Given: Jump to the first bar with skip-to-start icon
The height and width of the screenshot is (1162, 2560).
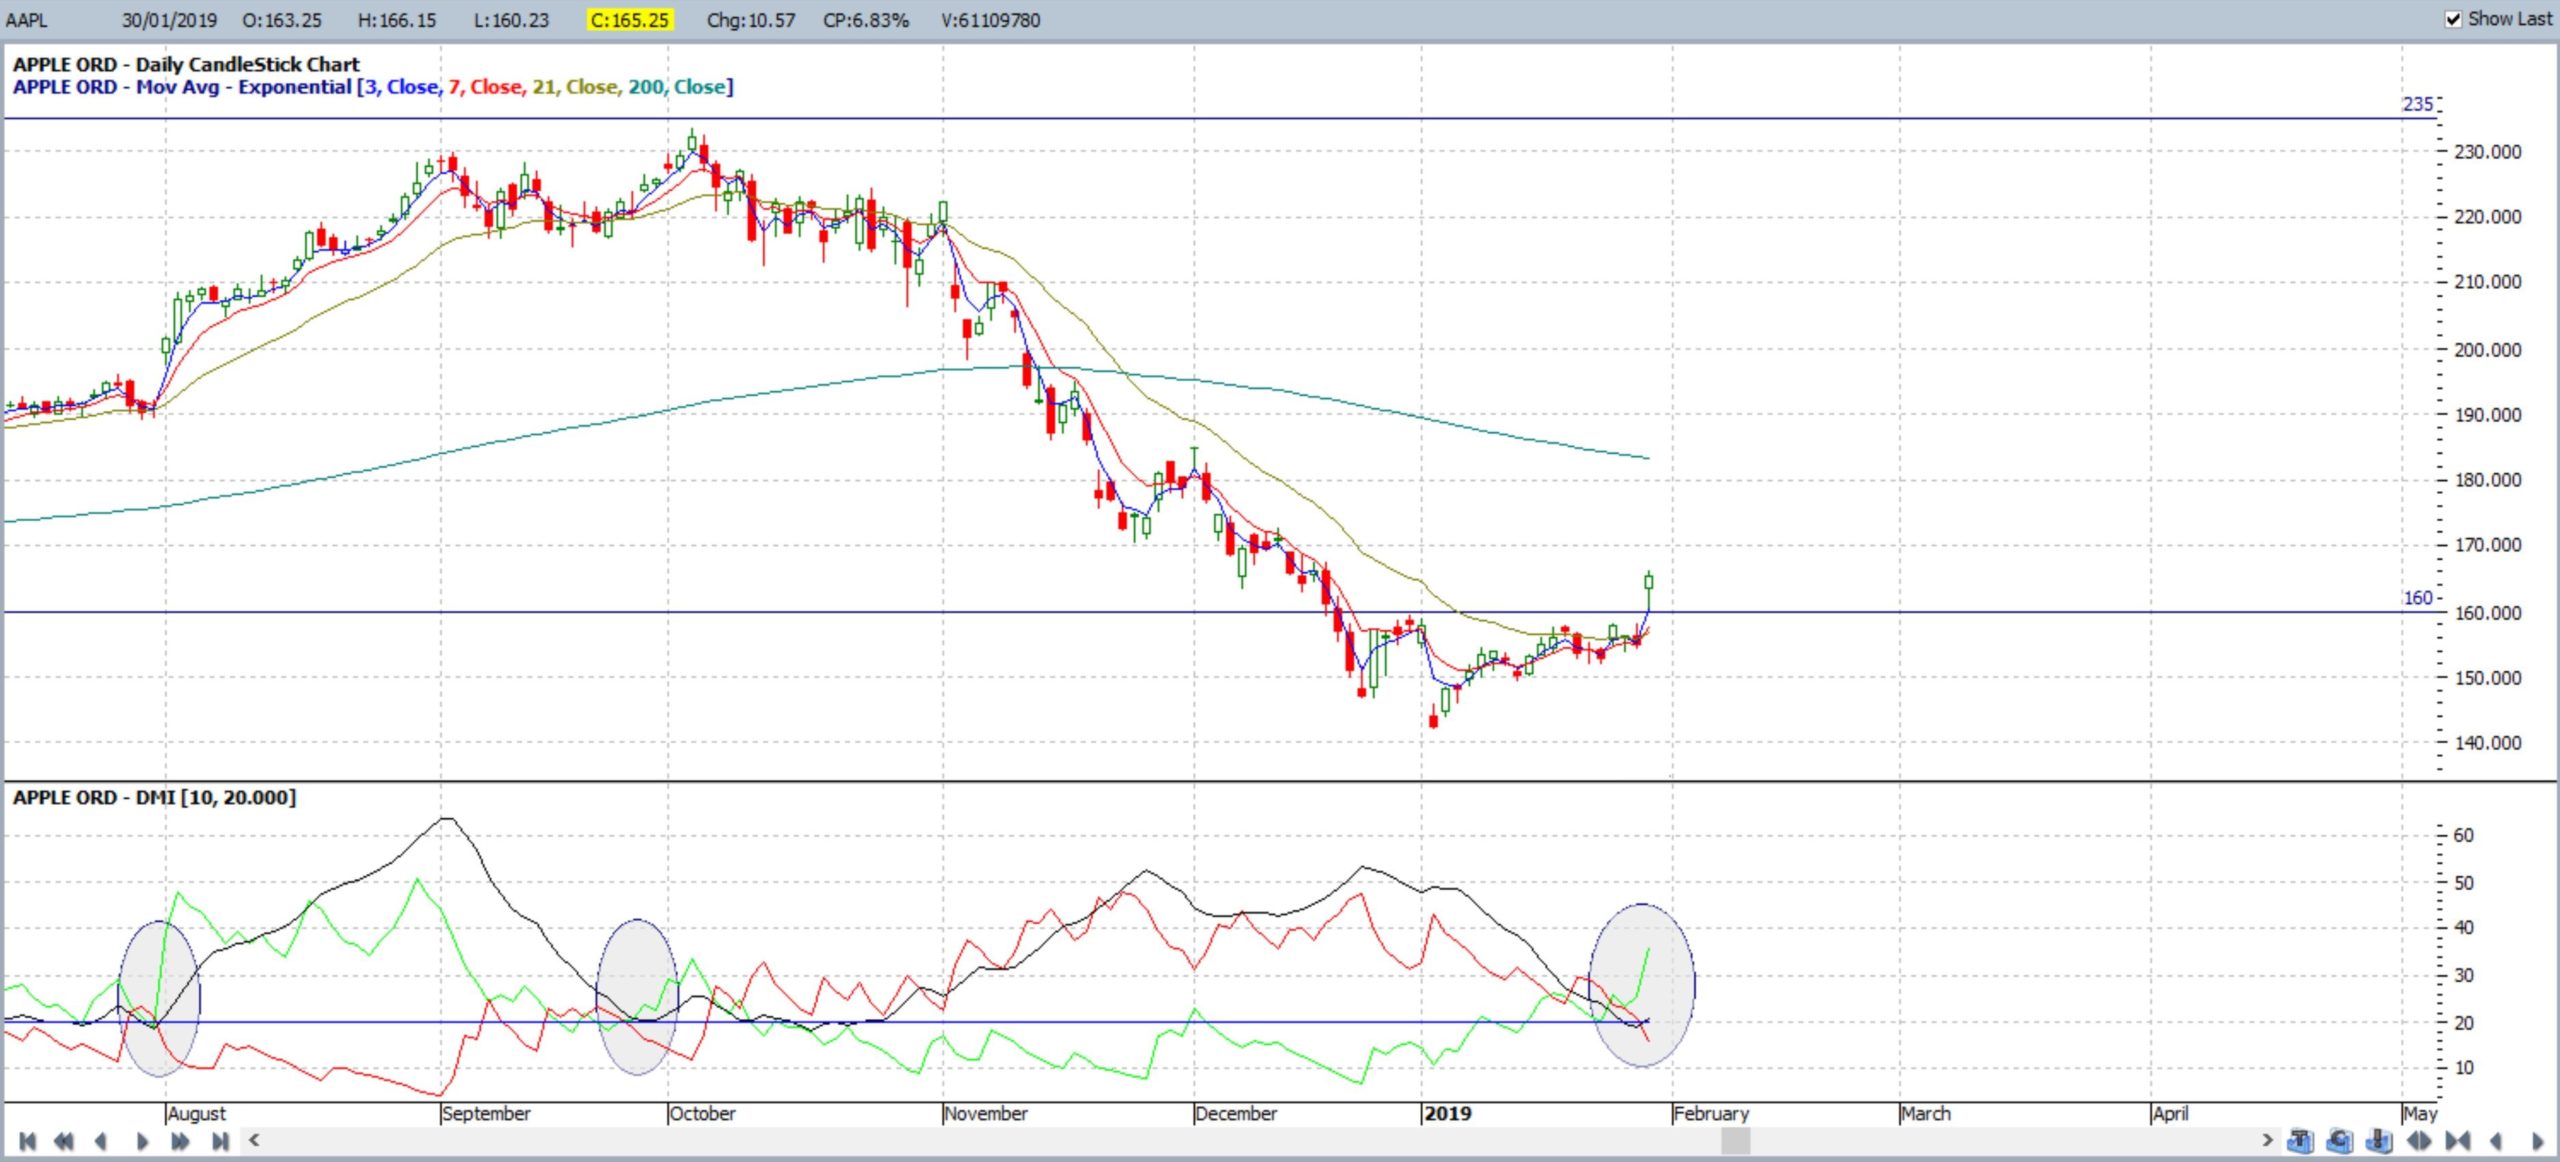Looking at the screenshot, I should coord(27,1141).
